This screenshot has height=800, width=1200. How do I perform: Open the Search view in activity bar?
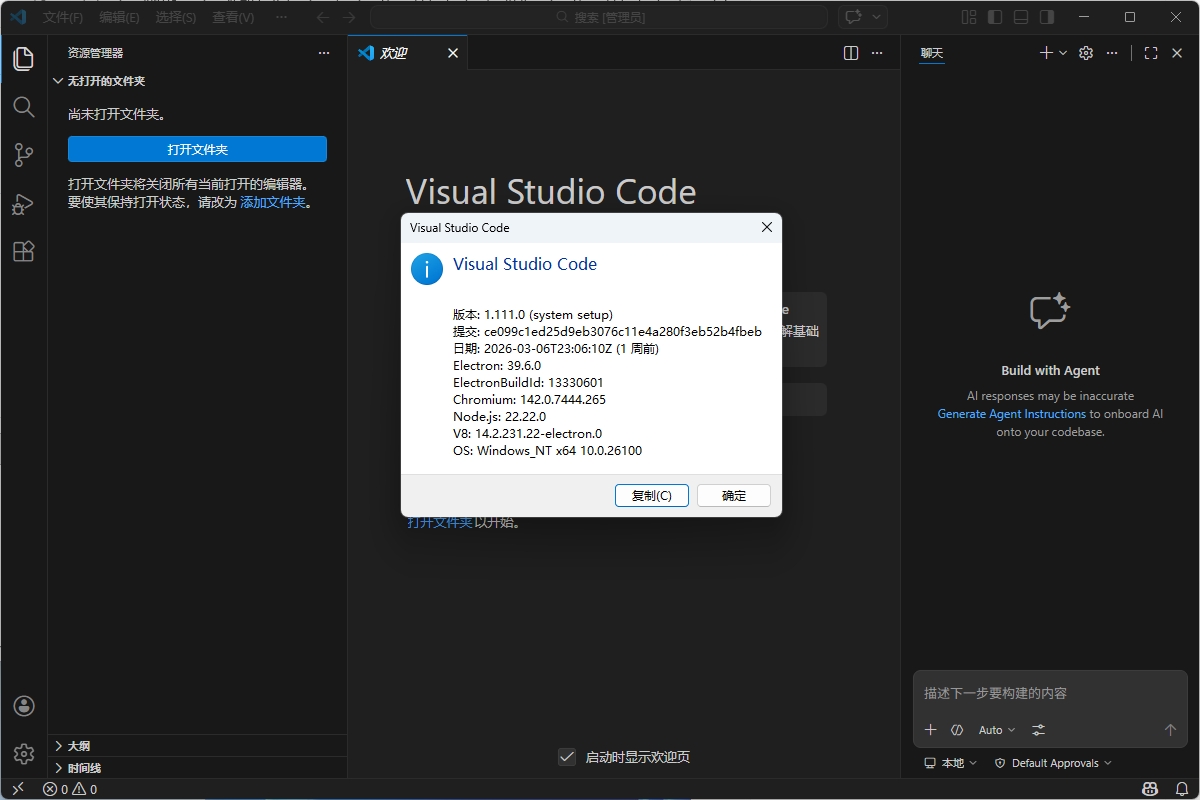click(24, 107)
